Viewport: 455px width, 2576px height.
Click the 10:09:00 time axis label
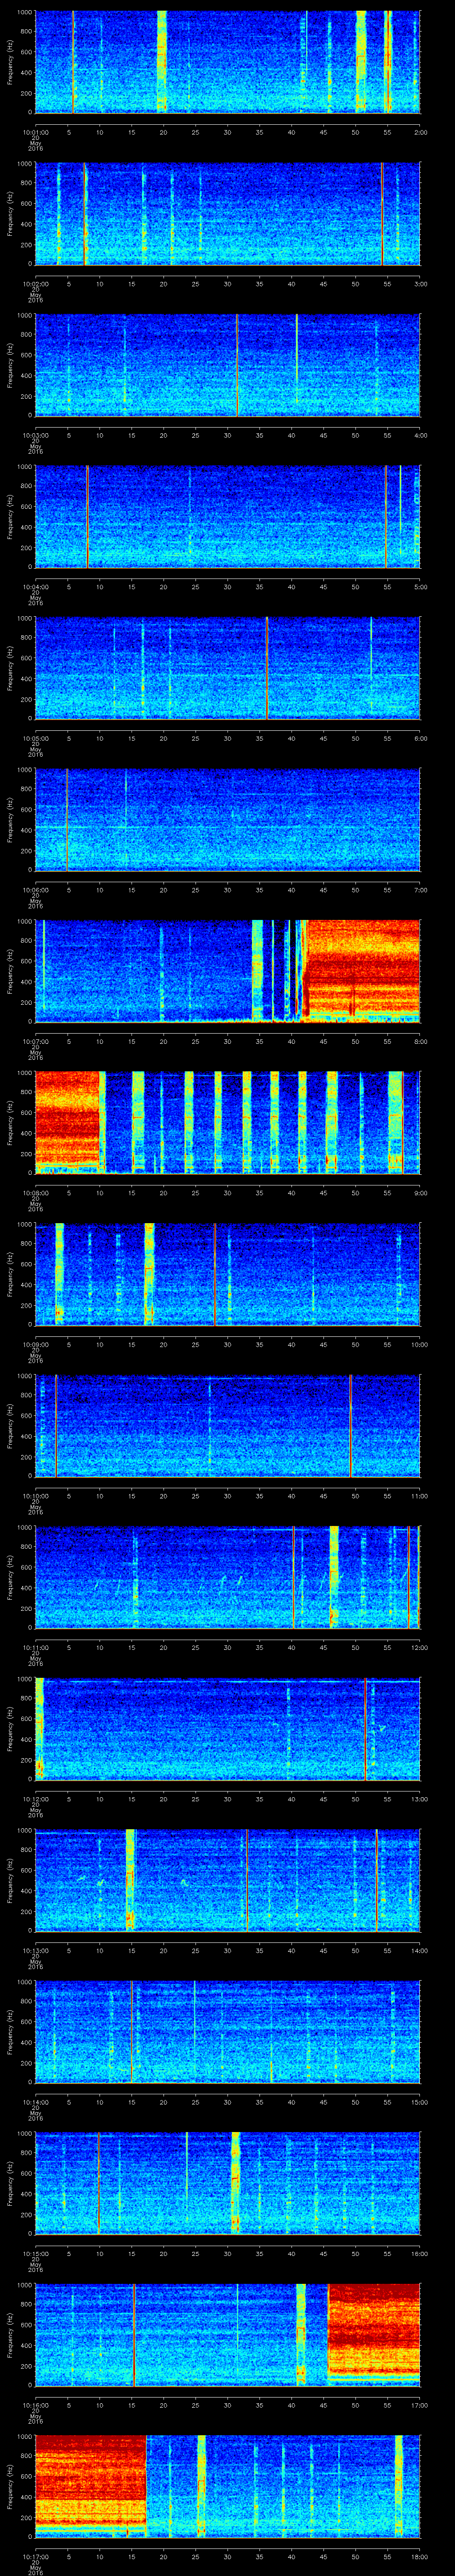[x=35, y=1344]
